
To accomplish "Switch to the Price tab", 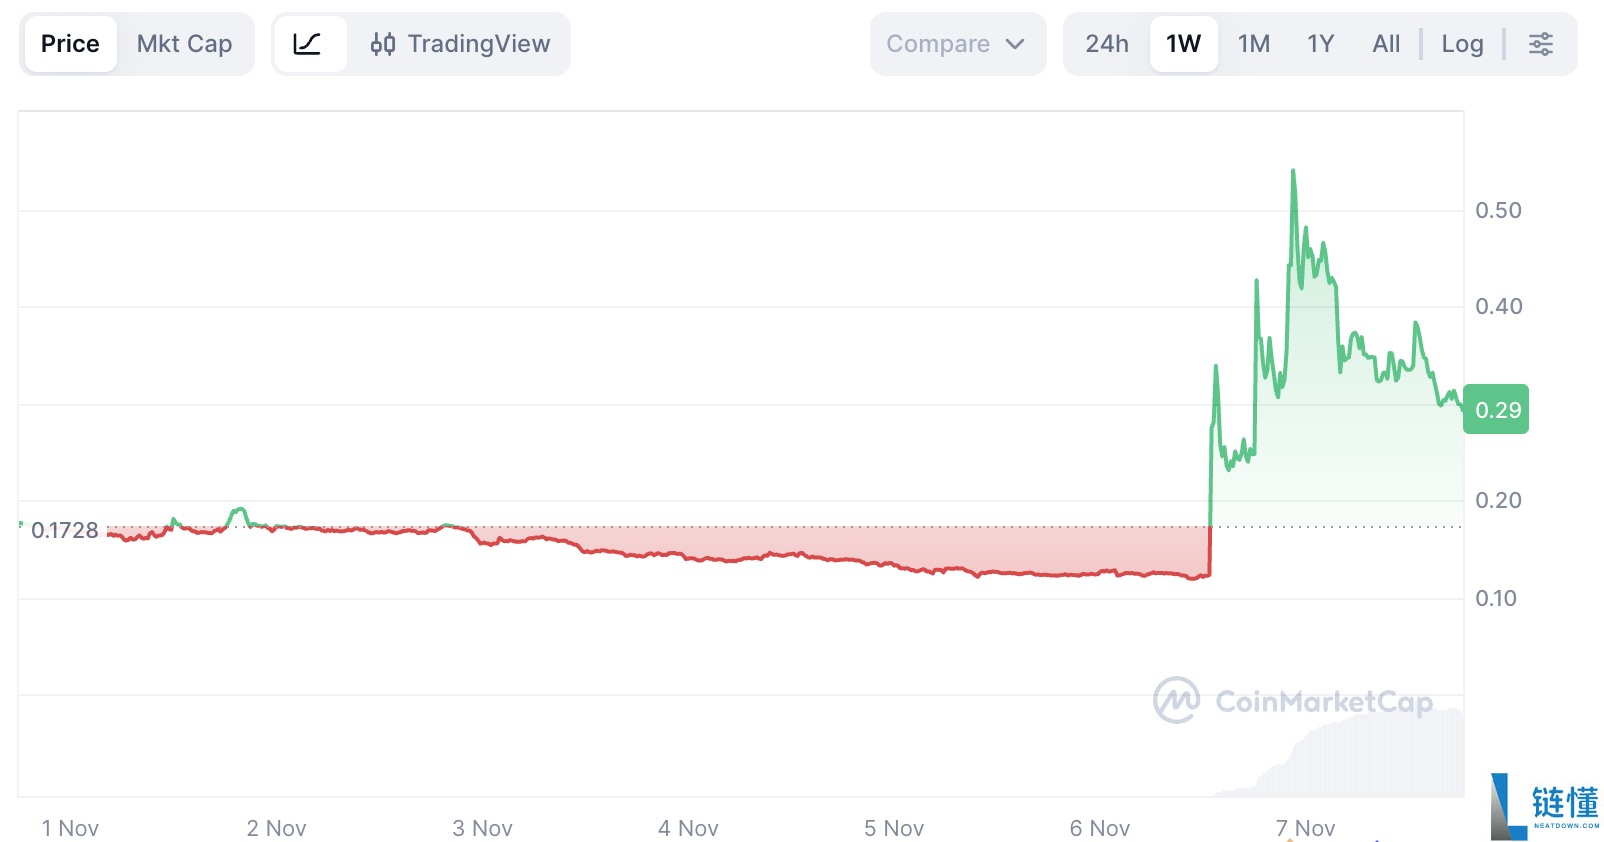I will point(70,44).
